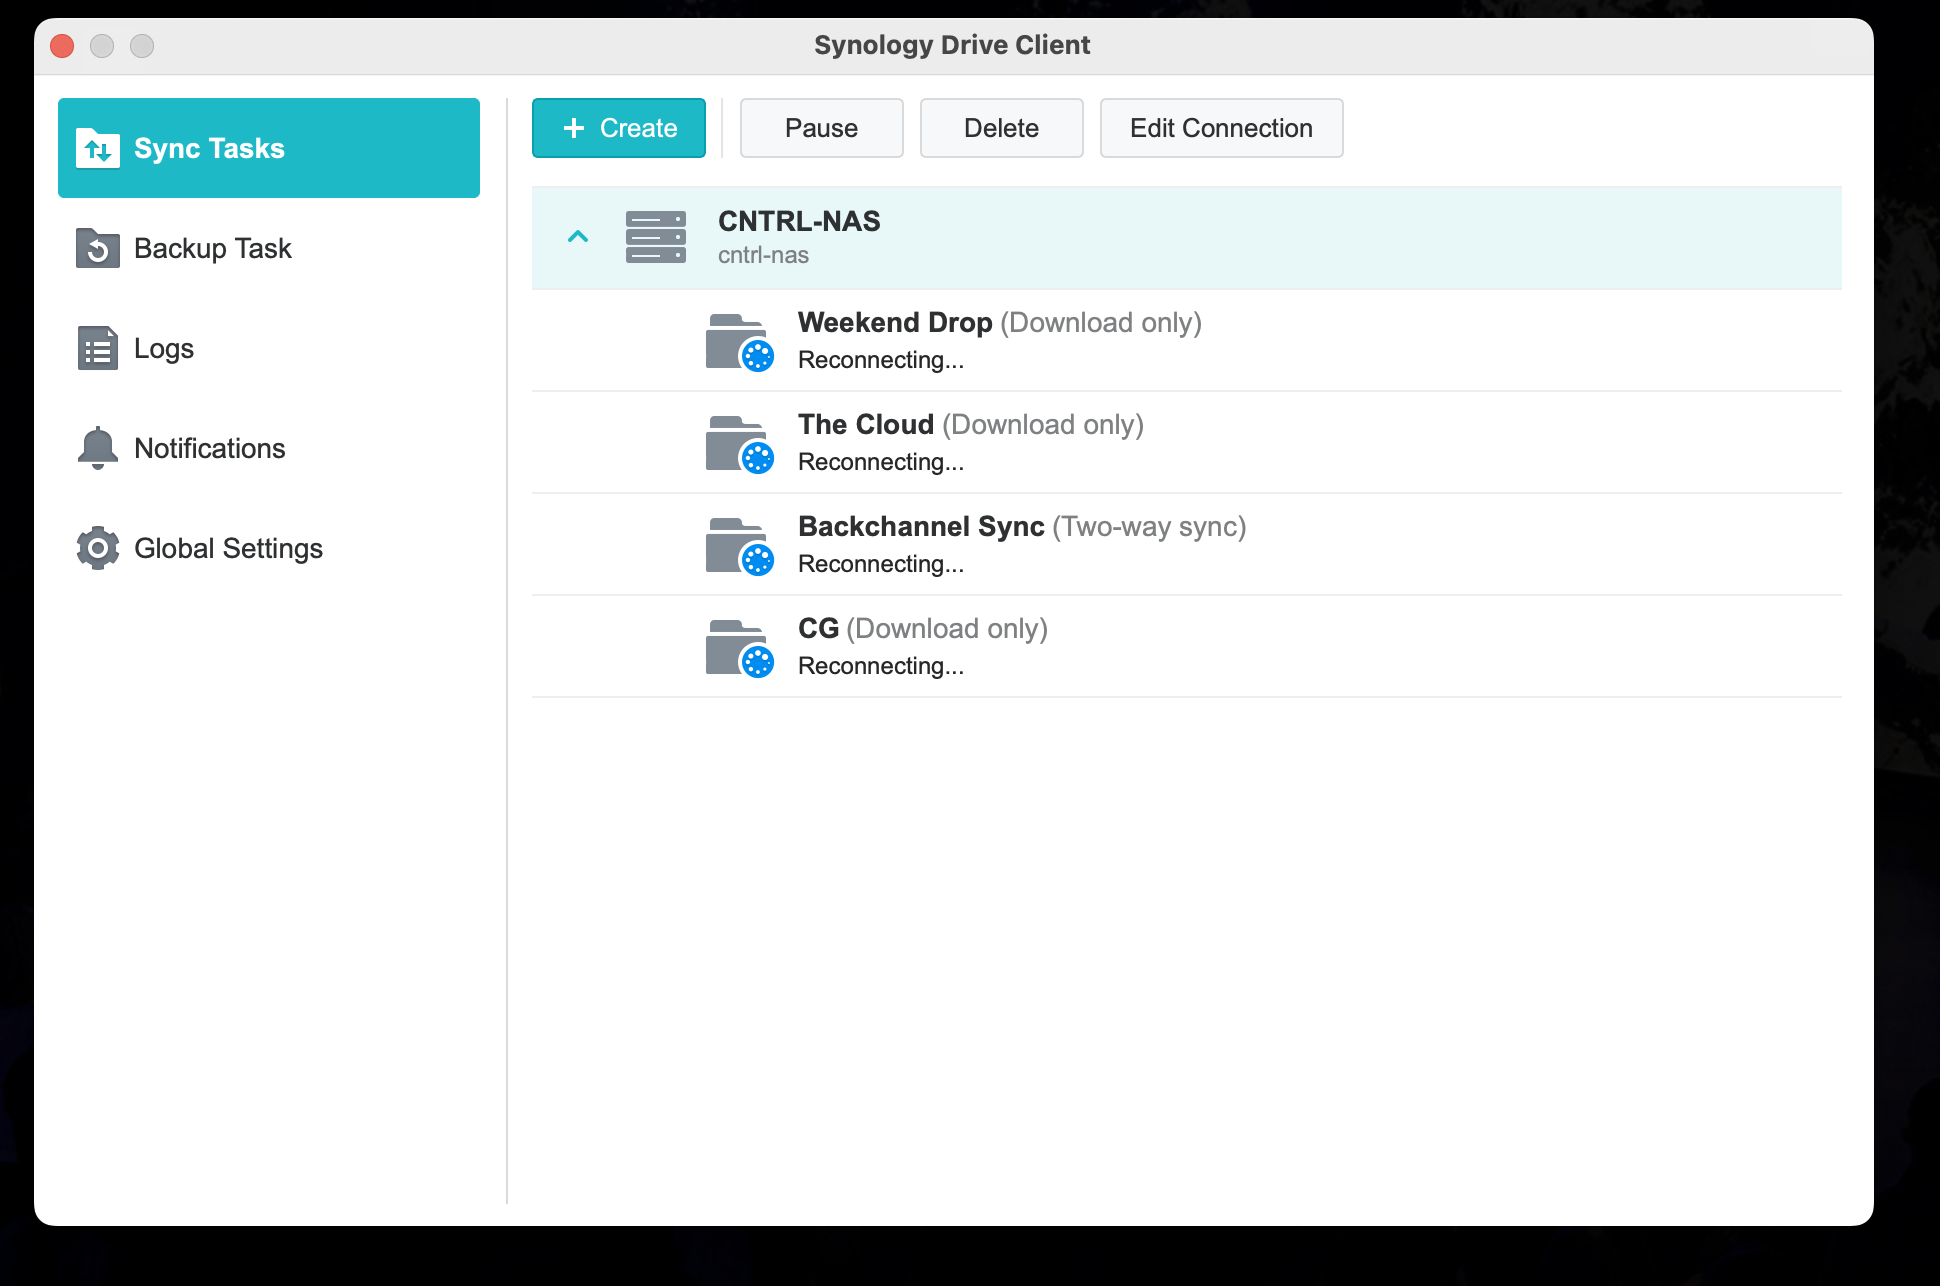Pause the selected sync task
Image resolution: width=1940 pixels, height=1286 pixels.
click(x=821, y=128)
